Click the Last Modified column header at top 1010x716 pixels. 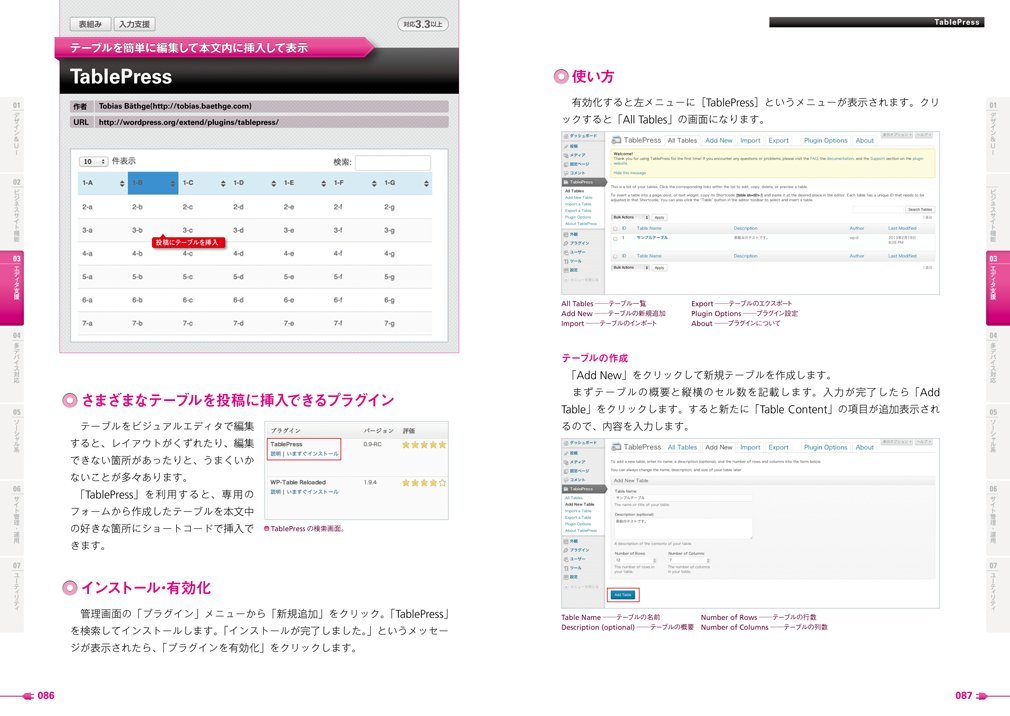point(902,229)
